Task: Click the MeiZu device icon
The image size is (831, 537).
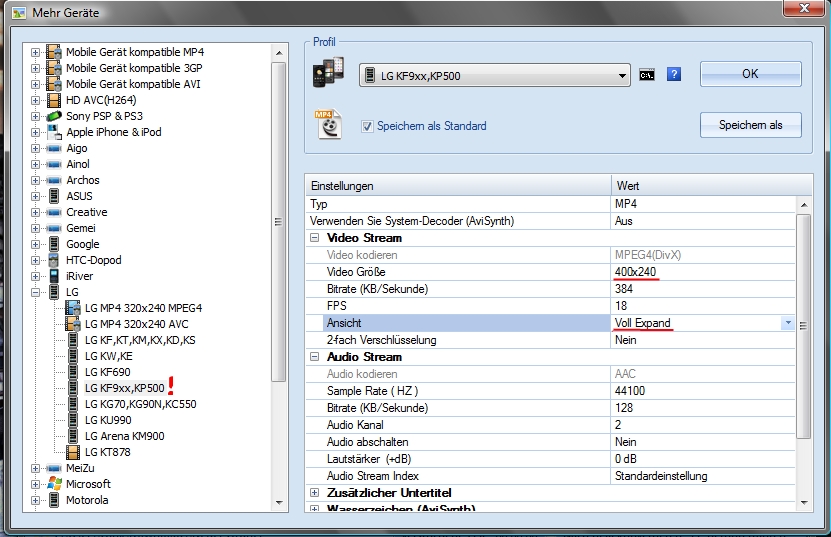Action: click(54, 468)
